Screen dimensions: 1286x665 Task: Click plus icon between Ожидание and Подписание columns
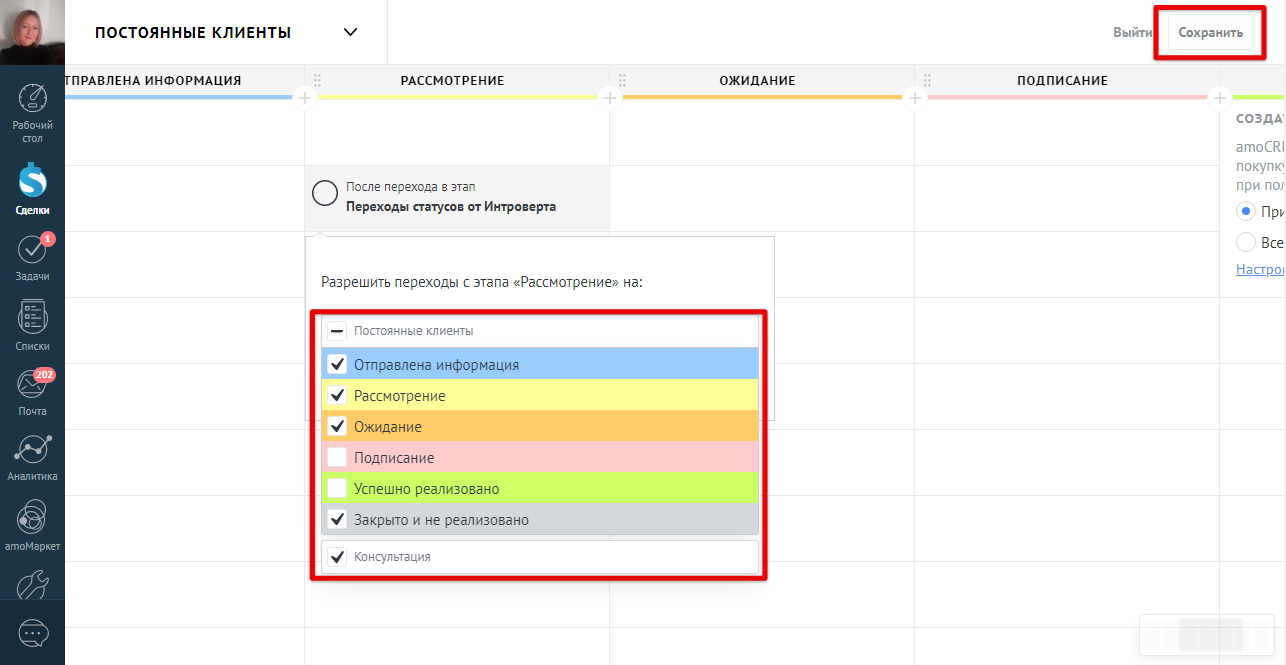[x=915, y=97]
